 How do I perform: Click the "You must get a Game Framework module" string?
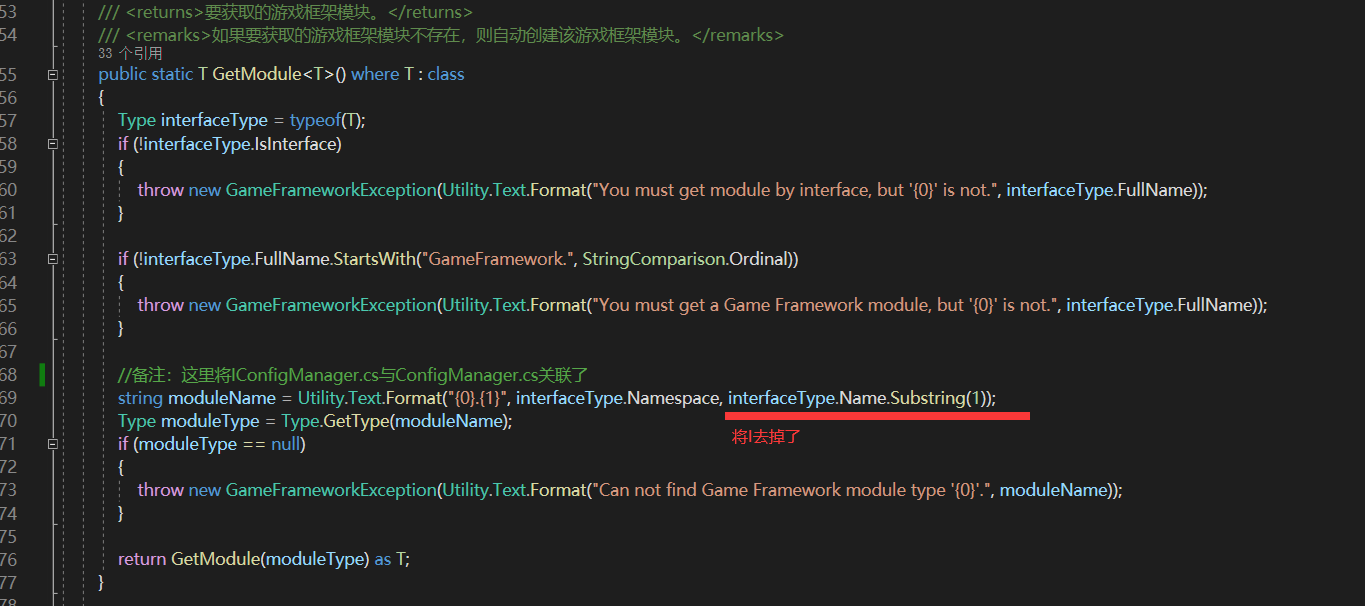pos(825,305)
